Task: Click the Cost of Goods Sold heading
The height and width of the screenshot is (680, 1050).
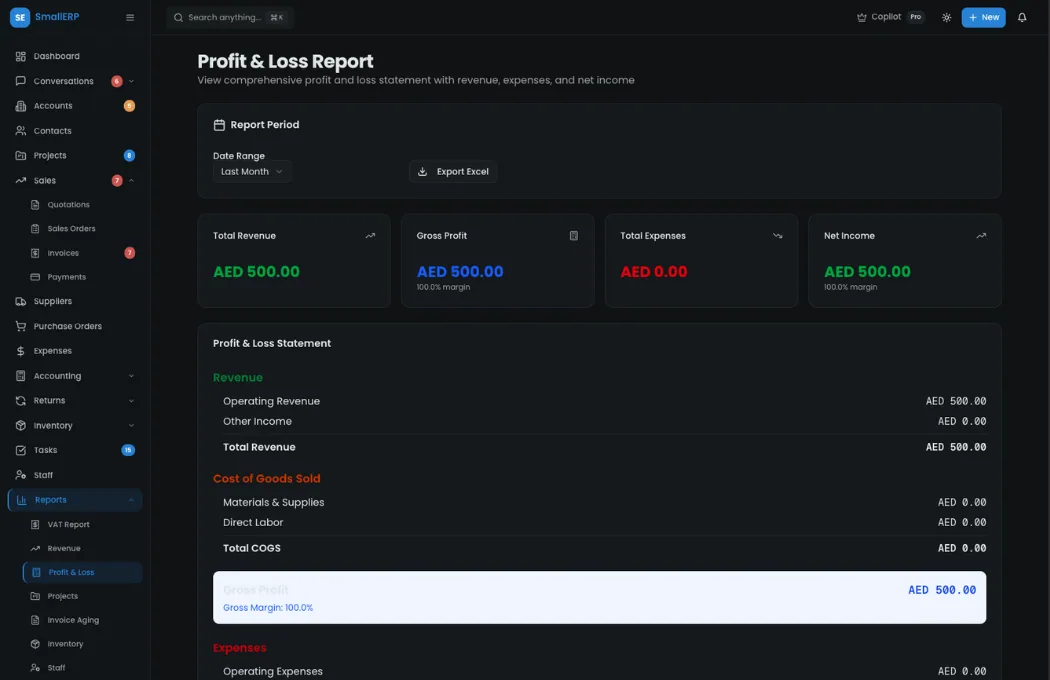Action: point(267,478)
